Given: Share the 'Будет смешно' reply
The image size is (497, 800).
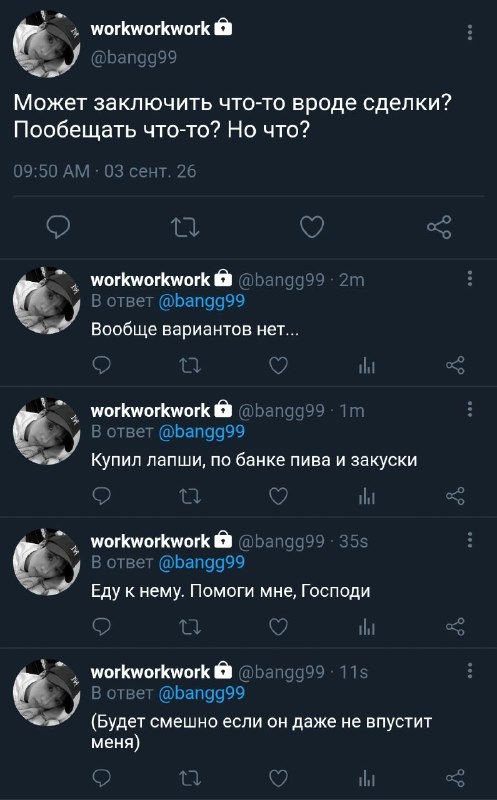Looking at the screenshot, I should 455,778.
